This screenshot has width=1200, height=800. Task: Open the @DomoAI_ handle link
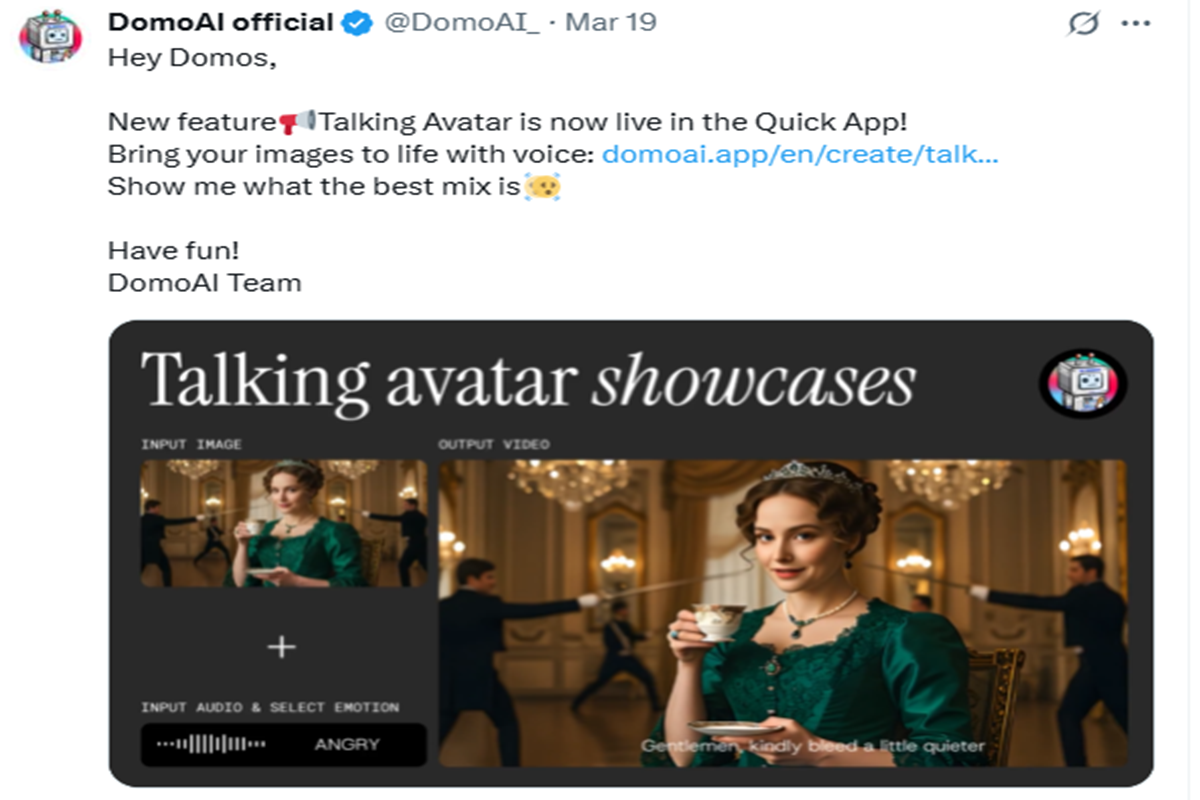462,22
